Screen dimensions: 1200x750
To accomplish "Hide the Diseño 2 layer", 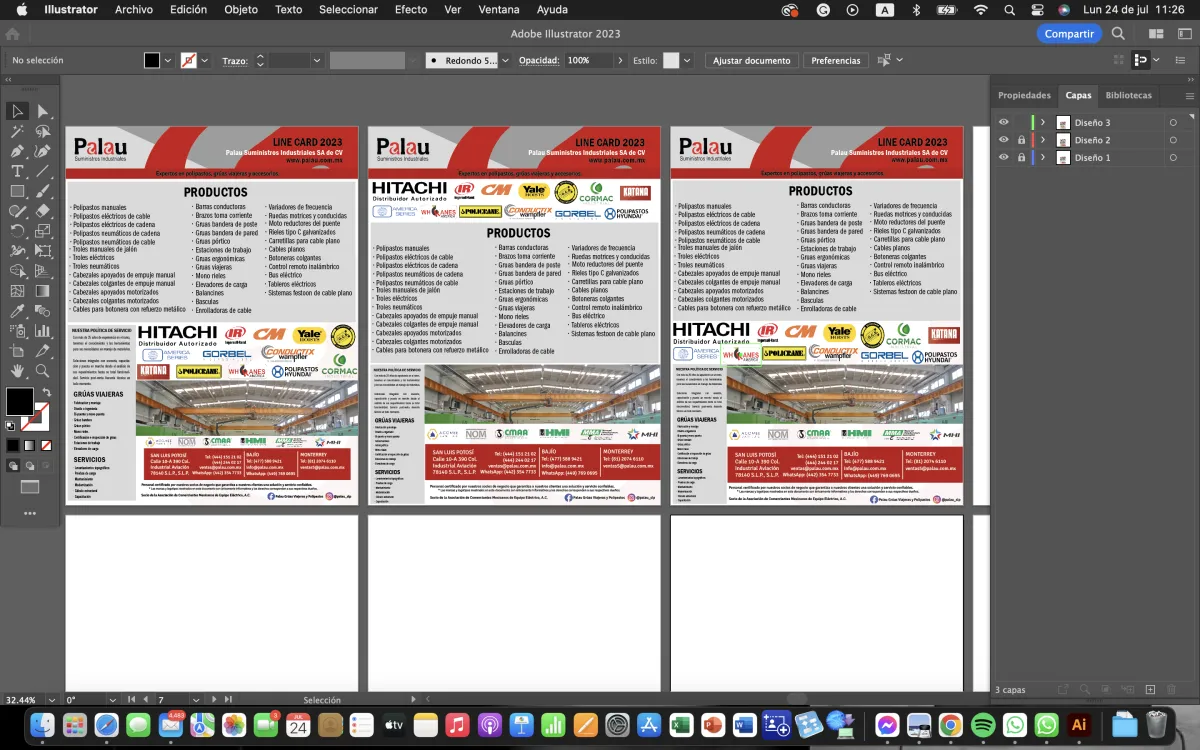I will coord(1004,140).
